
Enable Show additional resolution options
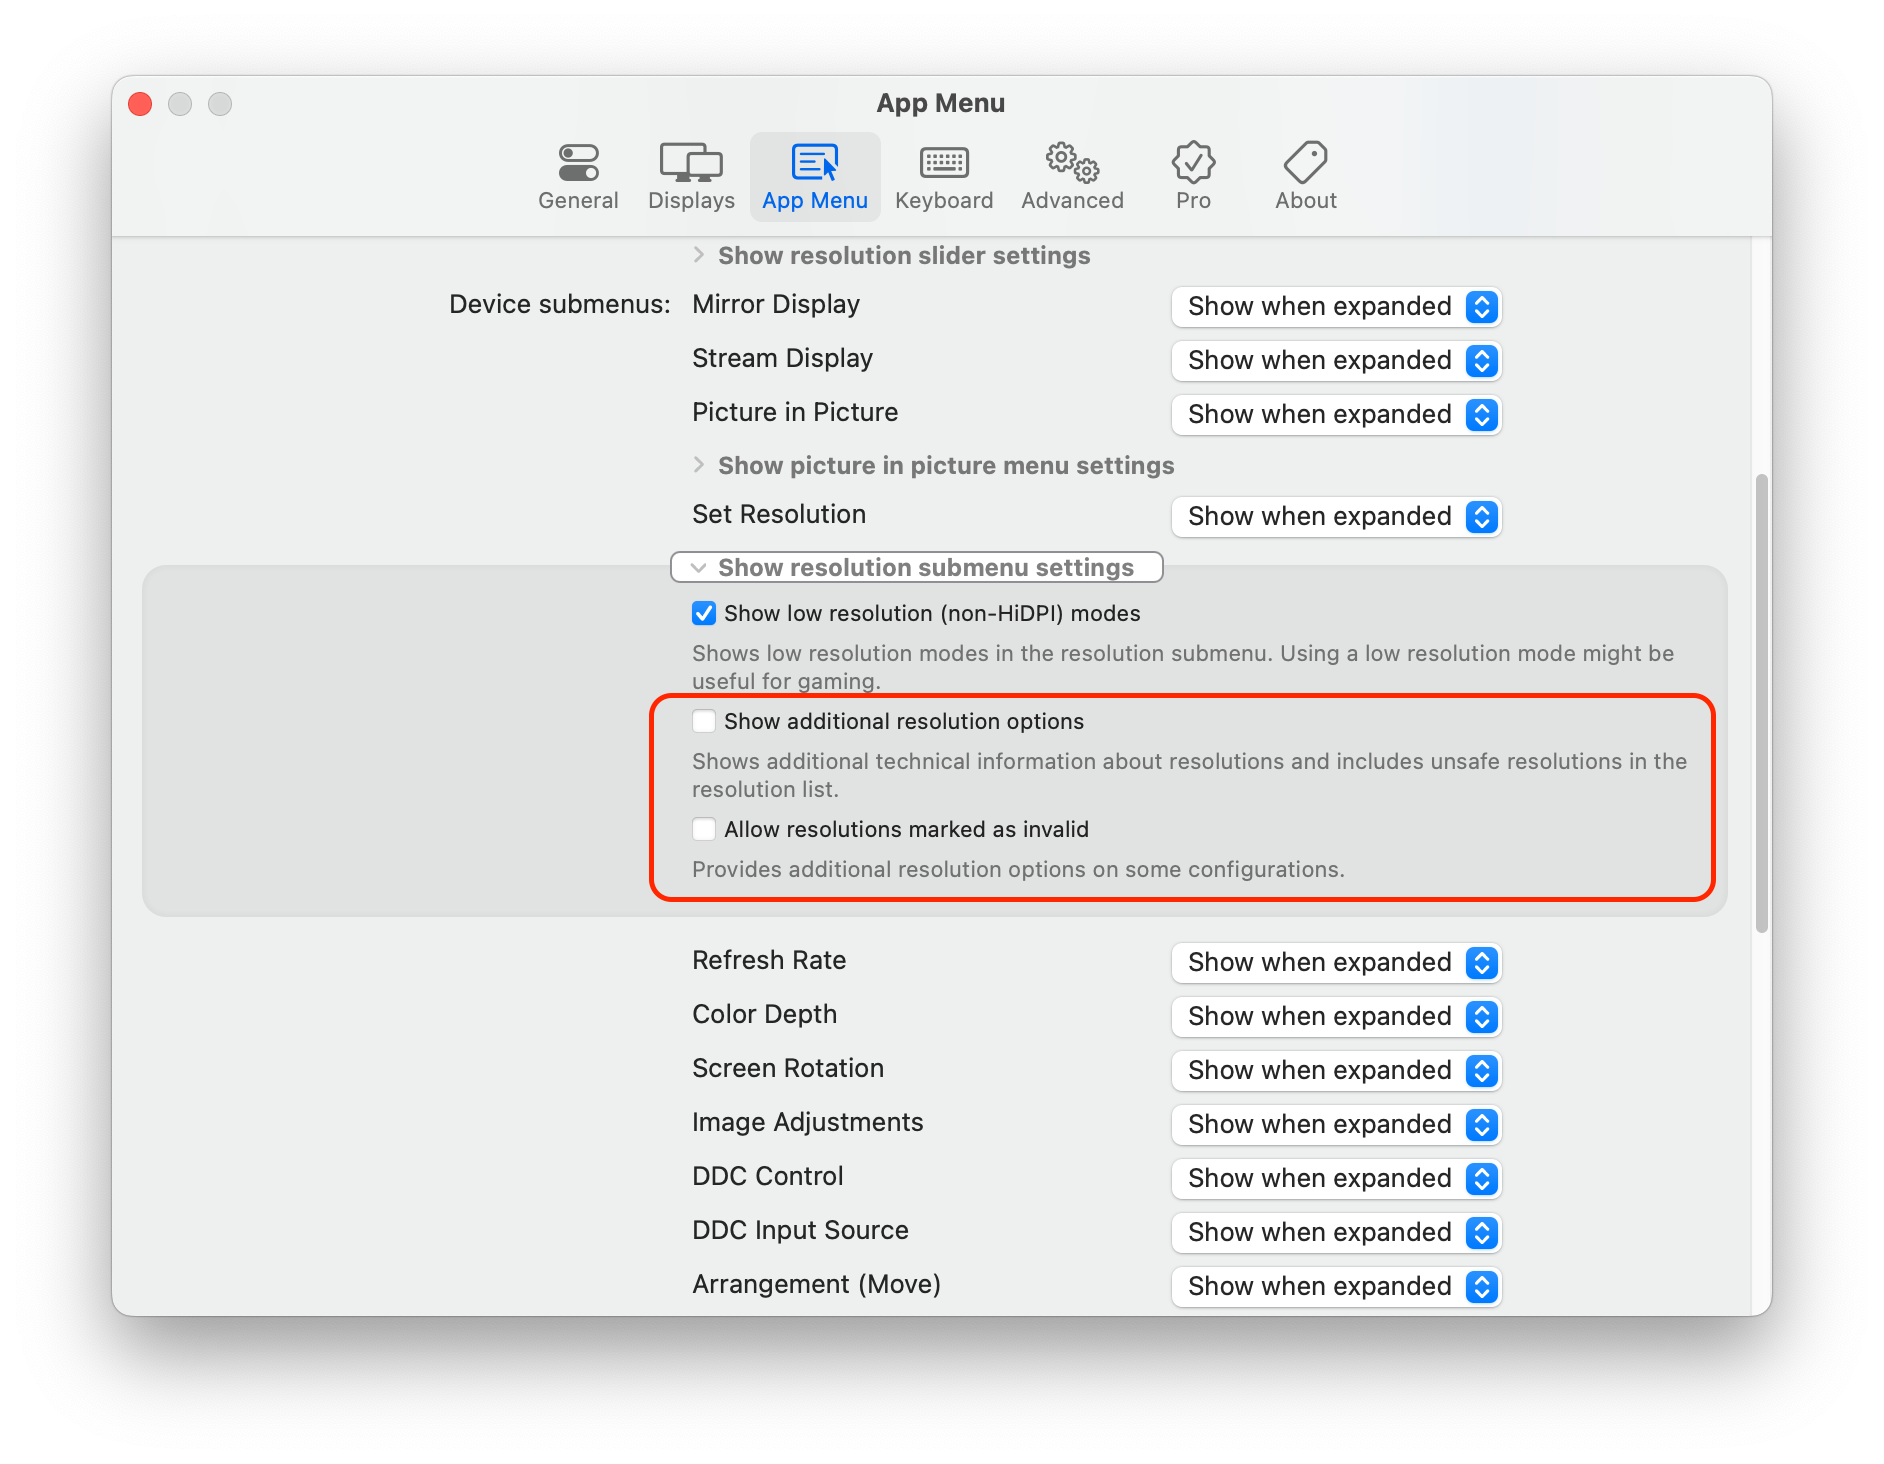[x=703, y=720]
